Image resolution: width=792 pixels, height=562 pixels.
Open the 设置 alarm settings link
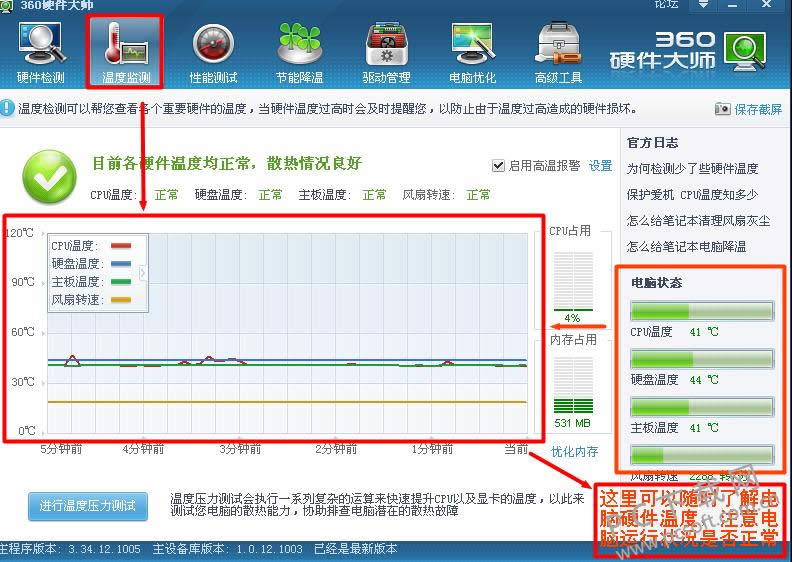(x=601, y=166)
